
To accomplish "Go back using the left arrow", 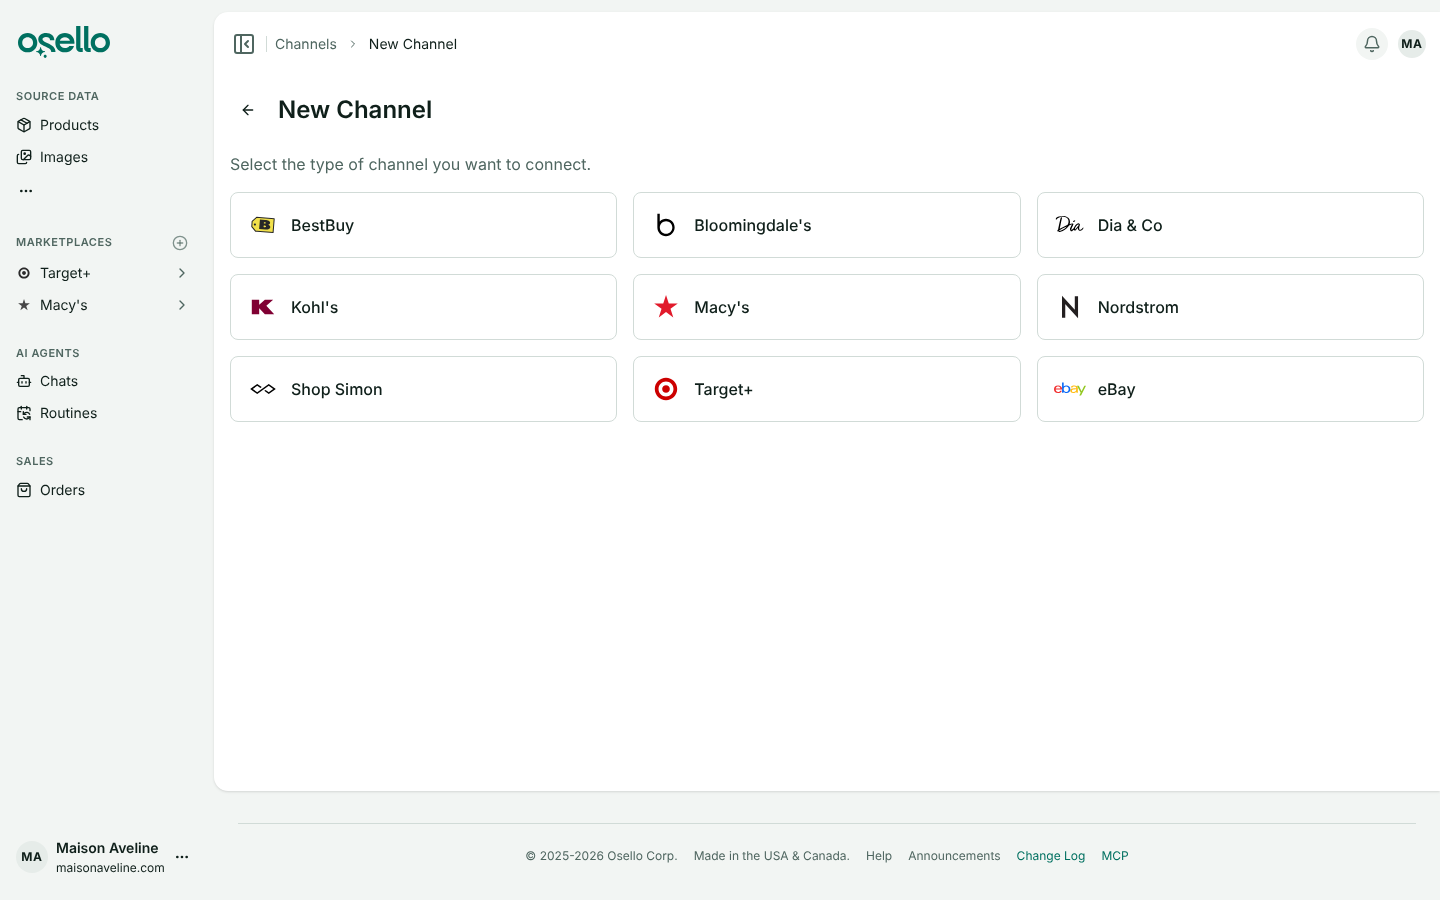I will tap(248, 110).
